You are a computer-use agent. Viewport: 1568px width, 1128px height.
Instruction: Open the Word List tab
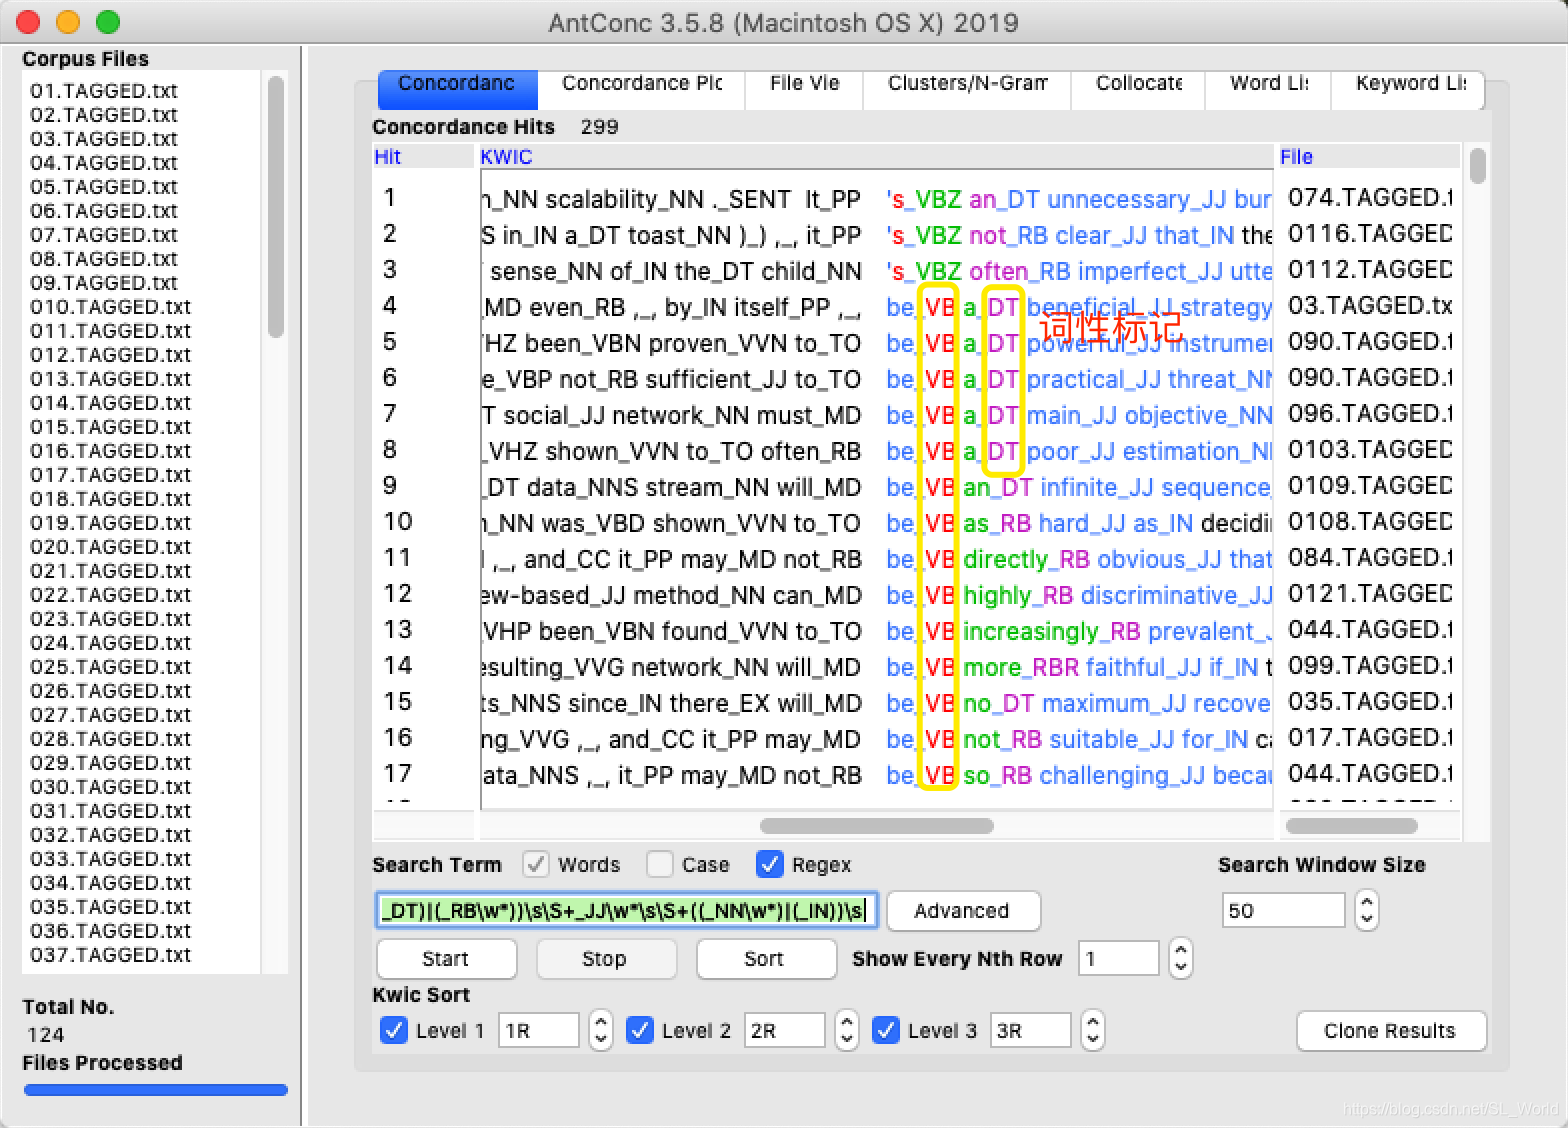pyautogui.click(x=1268, y=88)
